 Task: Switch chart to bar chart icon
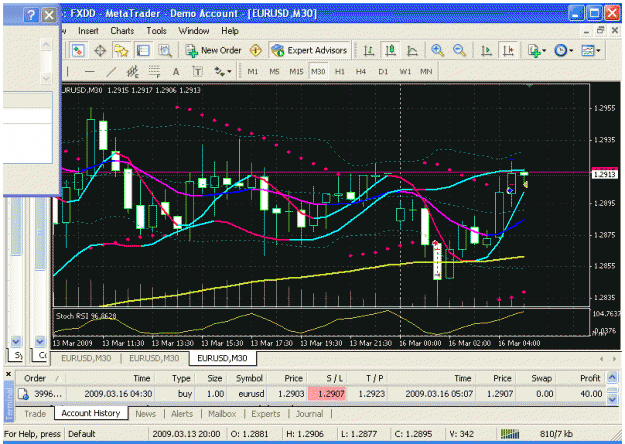(369, 51)
